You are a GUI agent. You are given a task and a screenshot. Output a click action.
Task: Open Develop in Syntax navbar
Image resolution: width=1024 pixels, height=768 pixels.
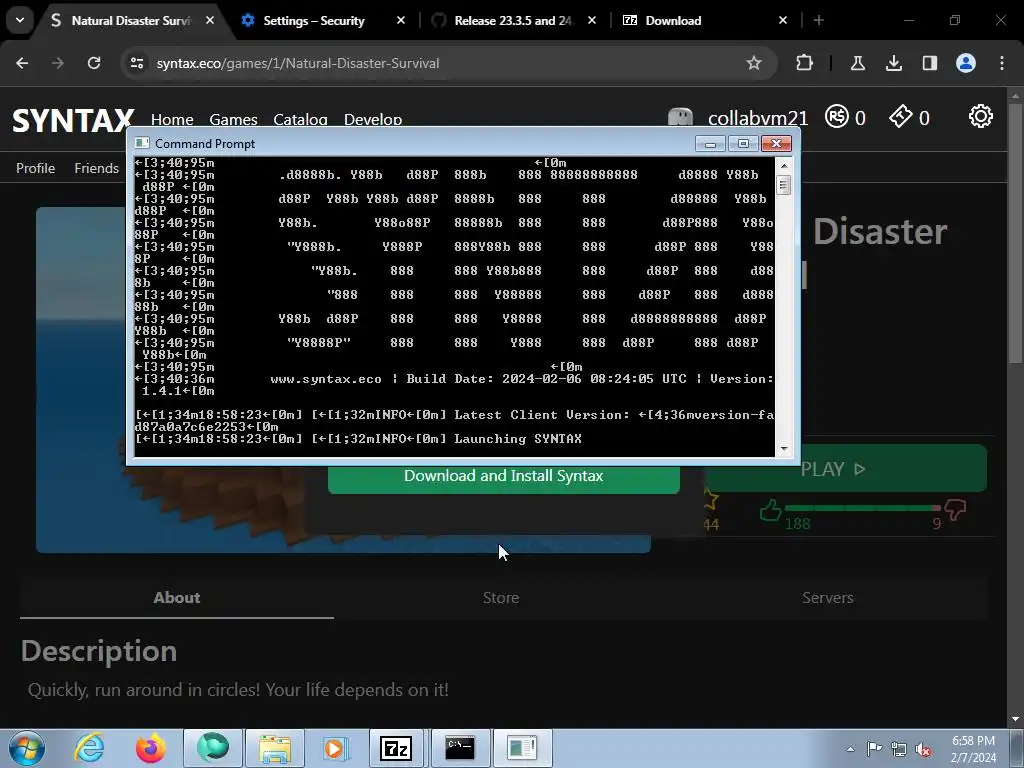(373, 119)
